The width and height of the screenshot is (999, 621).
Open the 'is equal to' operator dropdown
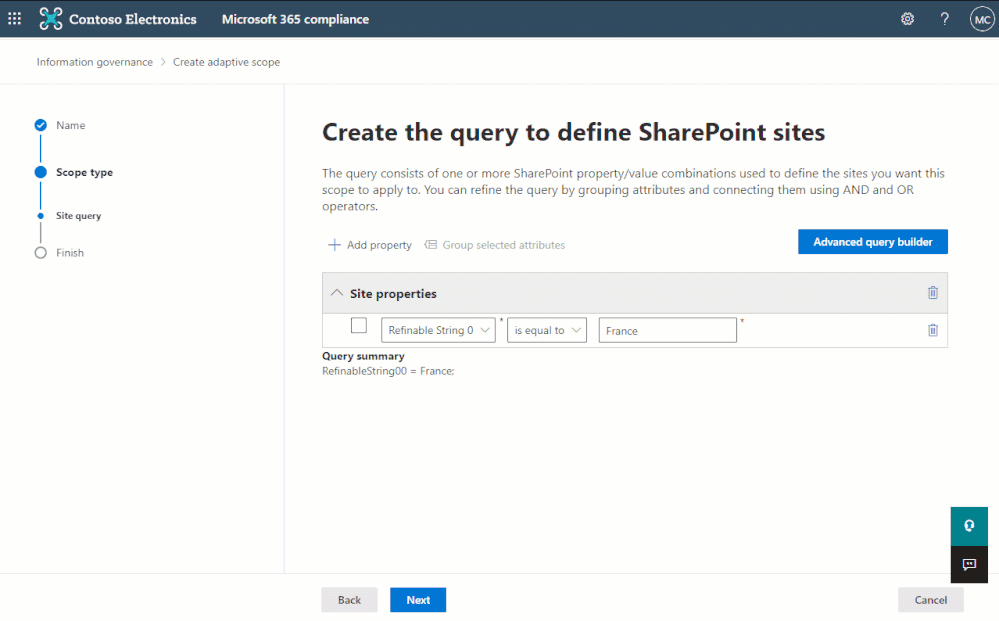[x=547, y=330]
